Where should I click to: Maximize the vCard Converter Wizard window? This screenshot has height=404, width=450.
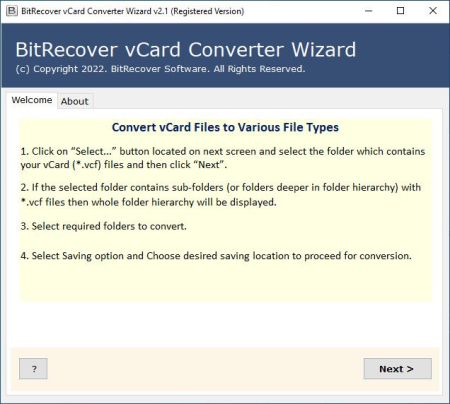401,11
